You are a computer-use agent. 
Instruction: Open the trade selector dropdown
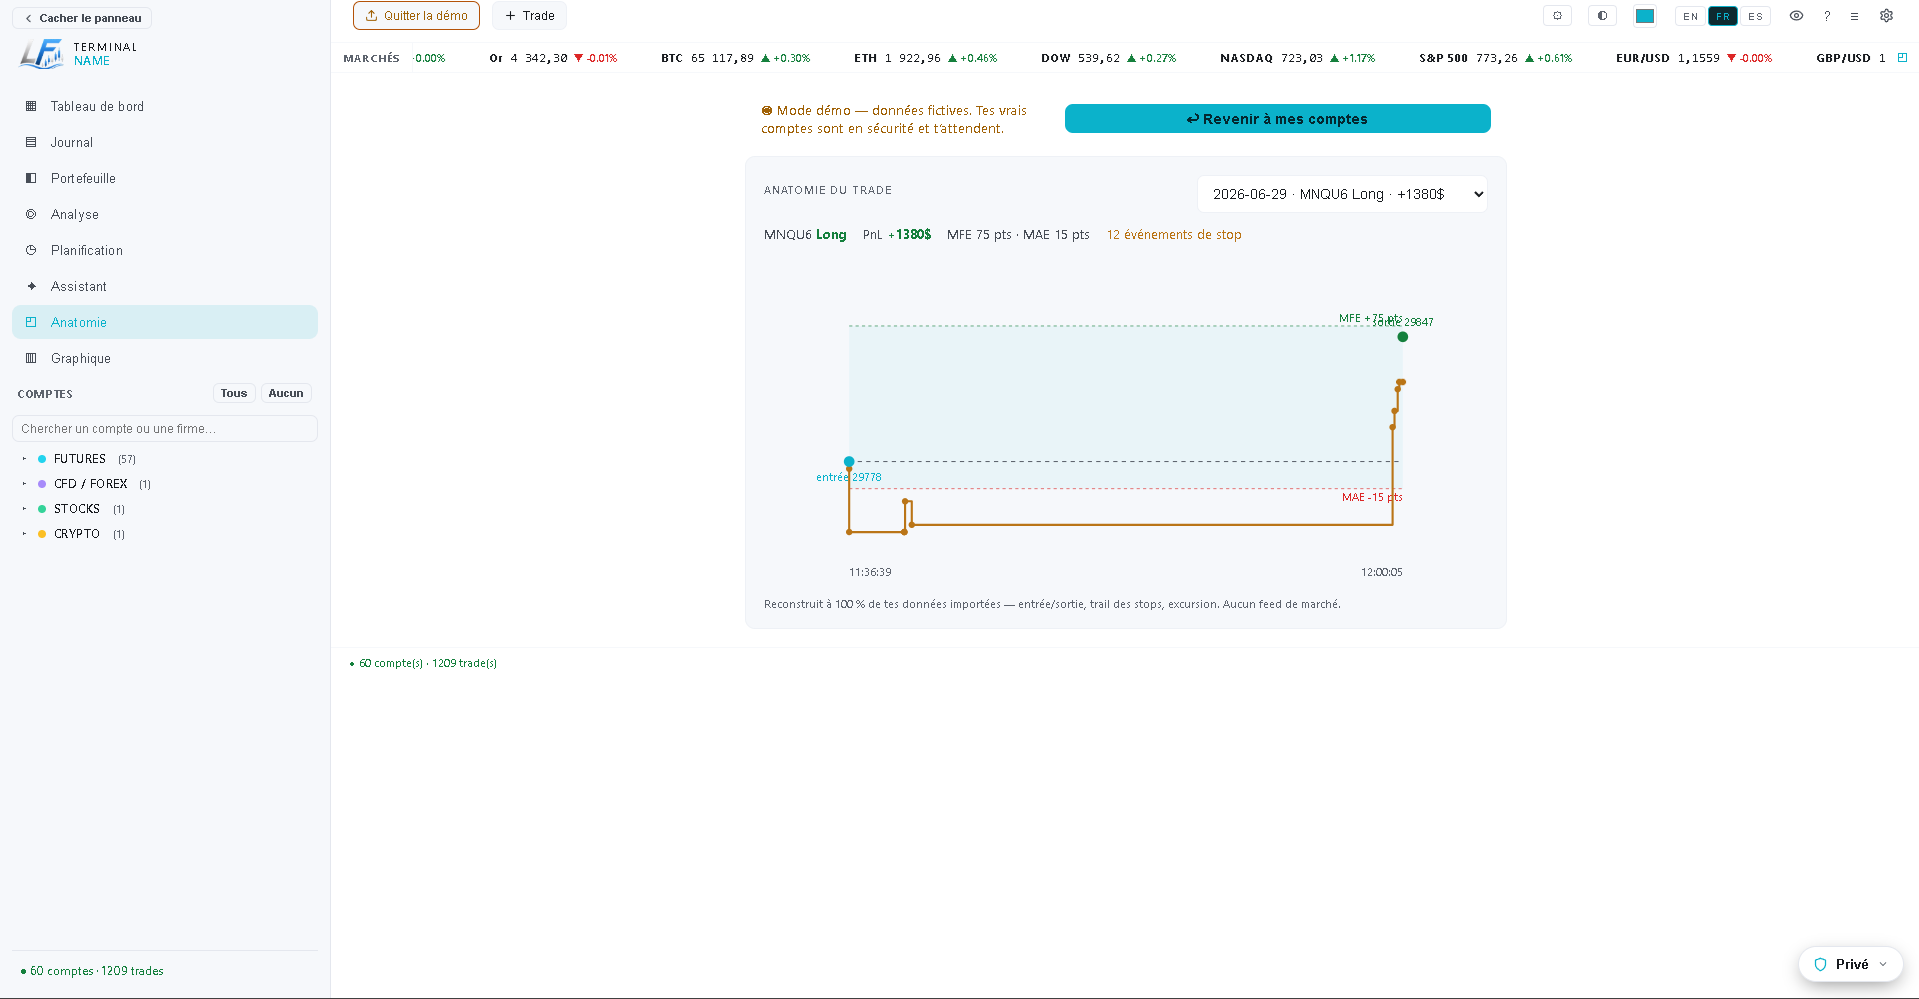pos(1342,194)
